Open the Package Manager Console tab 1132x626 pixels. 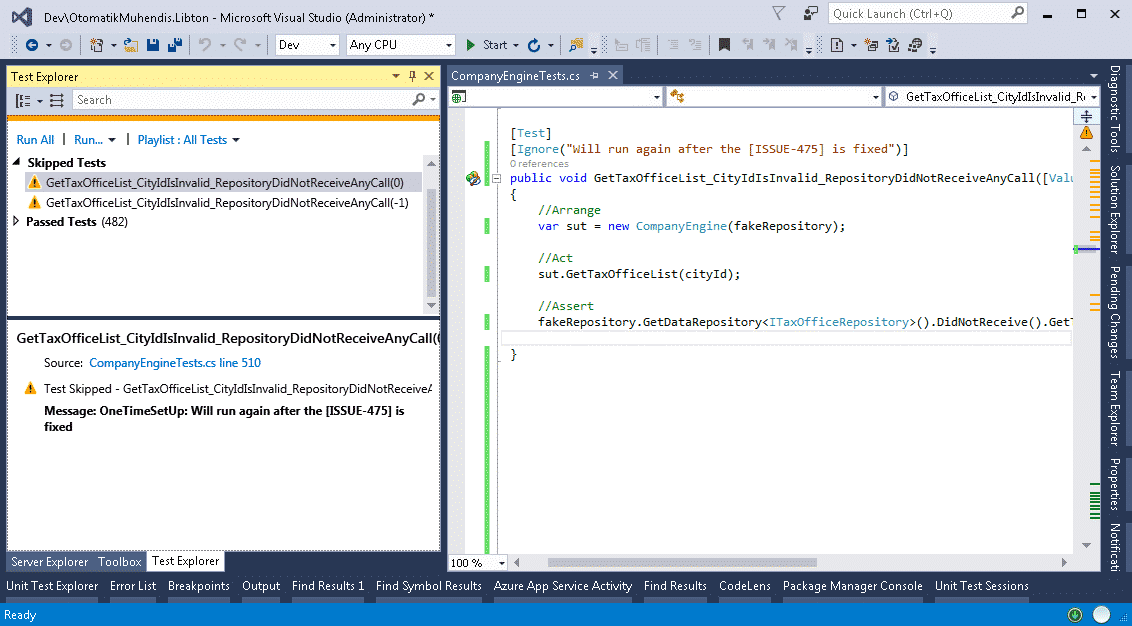tap(852, 586)
